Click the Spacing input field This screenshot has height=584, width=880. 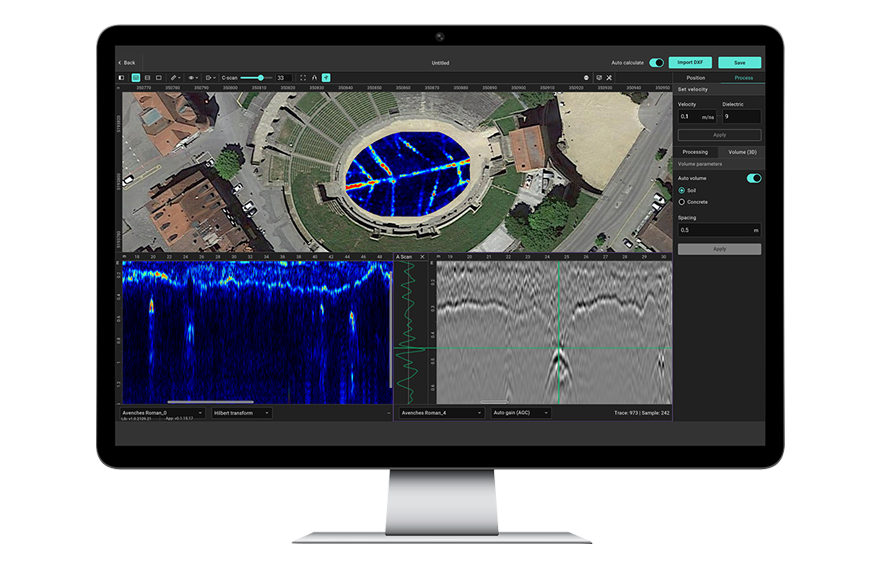tap(719, 230)
